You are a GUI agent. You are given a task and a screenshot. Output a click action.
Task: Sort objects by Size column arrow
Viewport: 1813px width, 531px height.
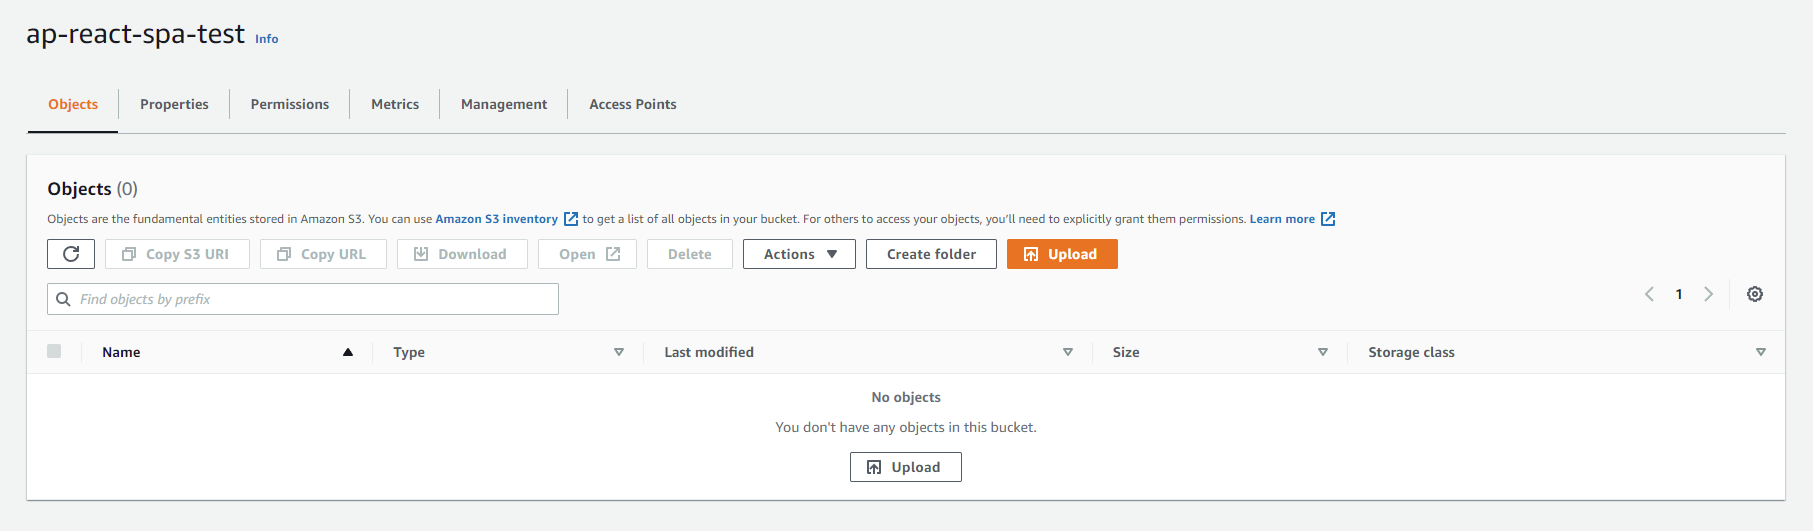(1322, 352)
